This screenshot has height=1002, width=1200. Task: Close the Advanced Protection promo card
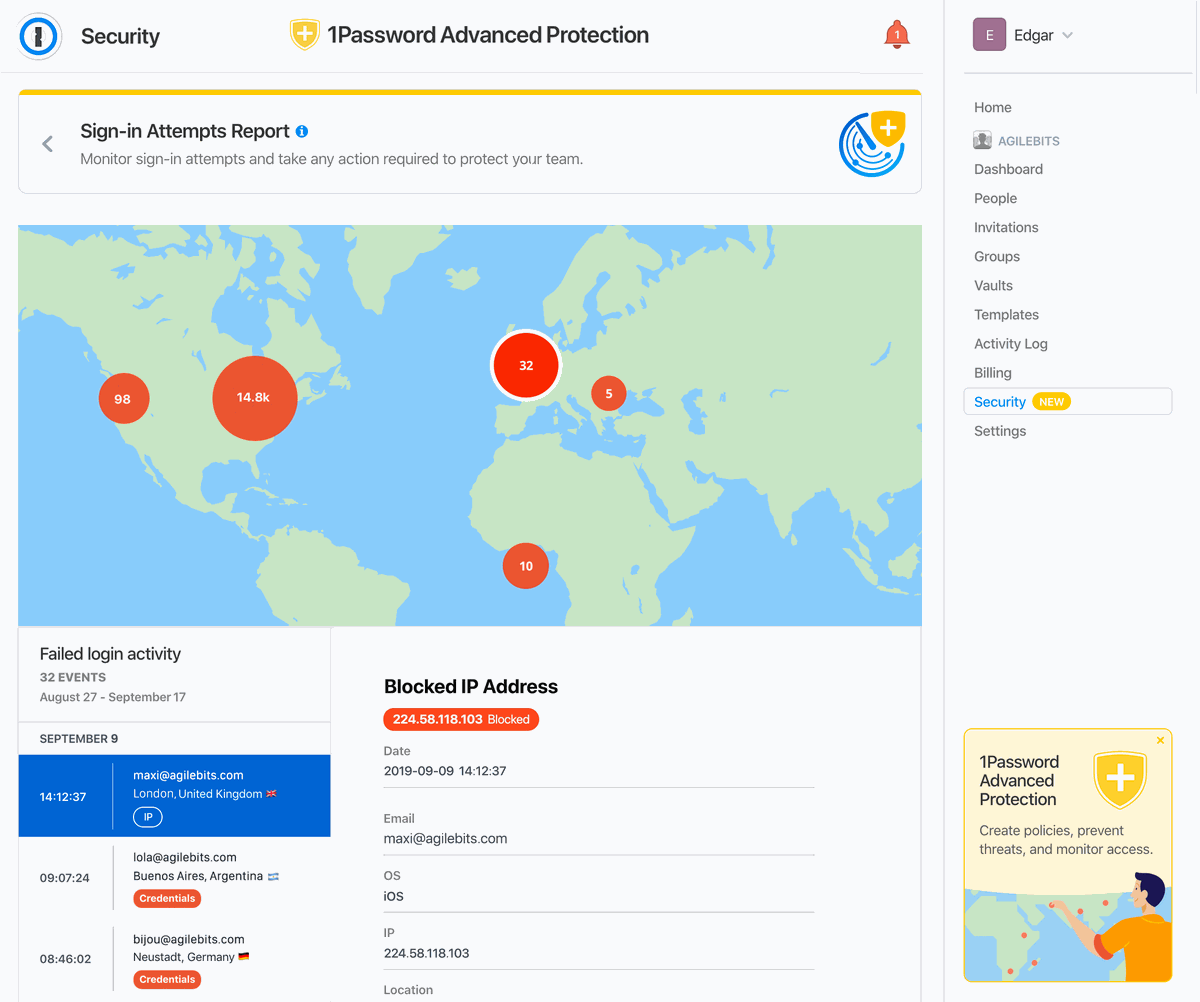click(1160, 741)
